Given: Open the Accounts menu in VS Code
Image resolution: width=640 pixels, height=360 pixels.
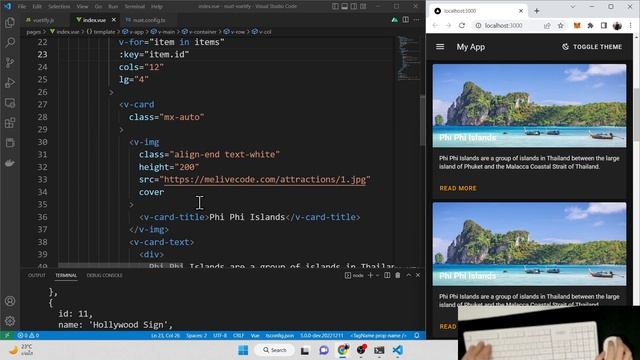Looking at the screenshot, I should click(10, 301).
